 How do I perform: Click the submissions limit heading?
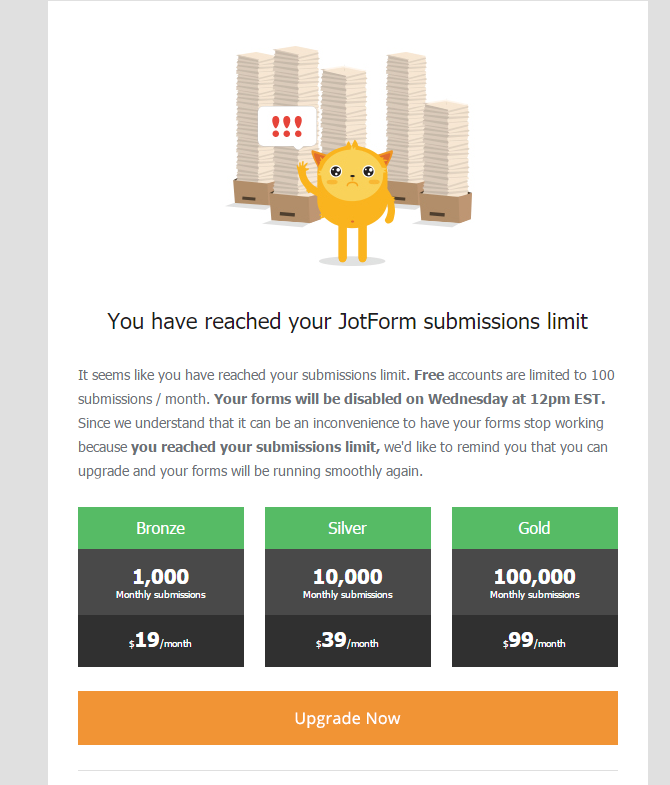pos(347,321)
